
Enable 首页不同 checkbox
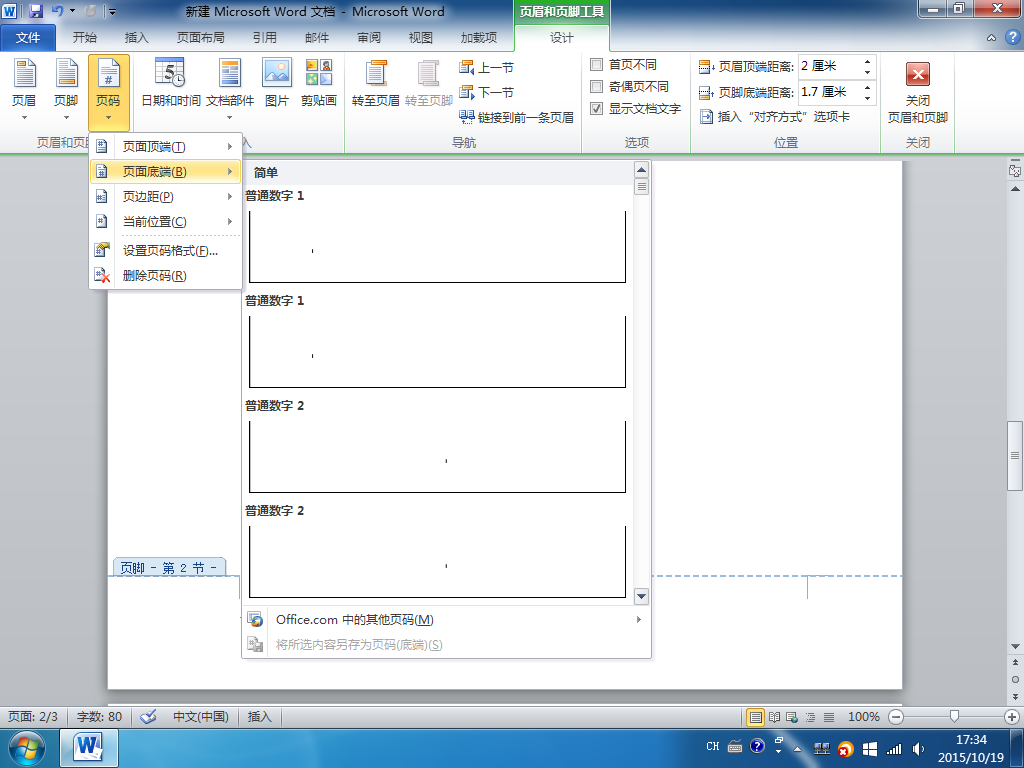tap(596, 65)
